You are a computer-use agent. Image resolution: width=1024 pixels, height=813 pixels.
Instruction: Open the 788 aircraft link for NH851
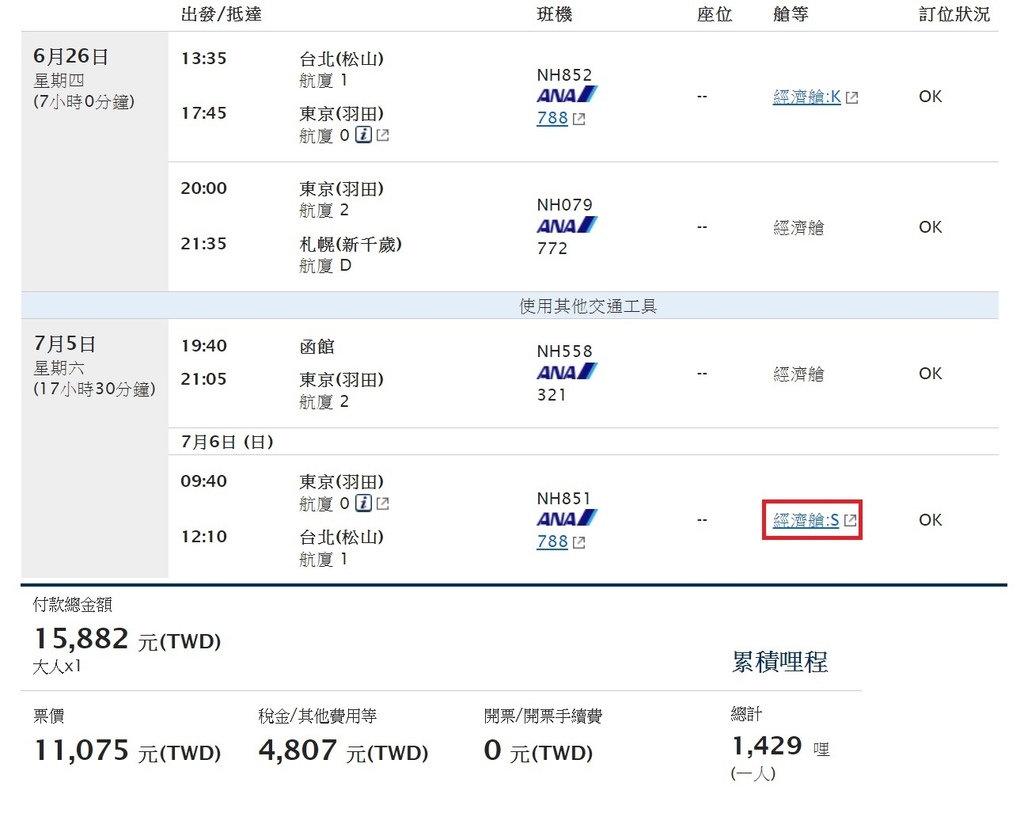point(552,541)
